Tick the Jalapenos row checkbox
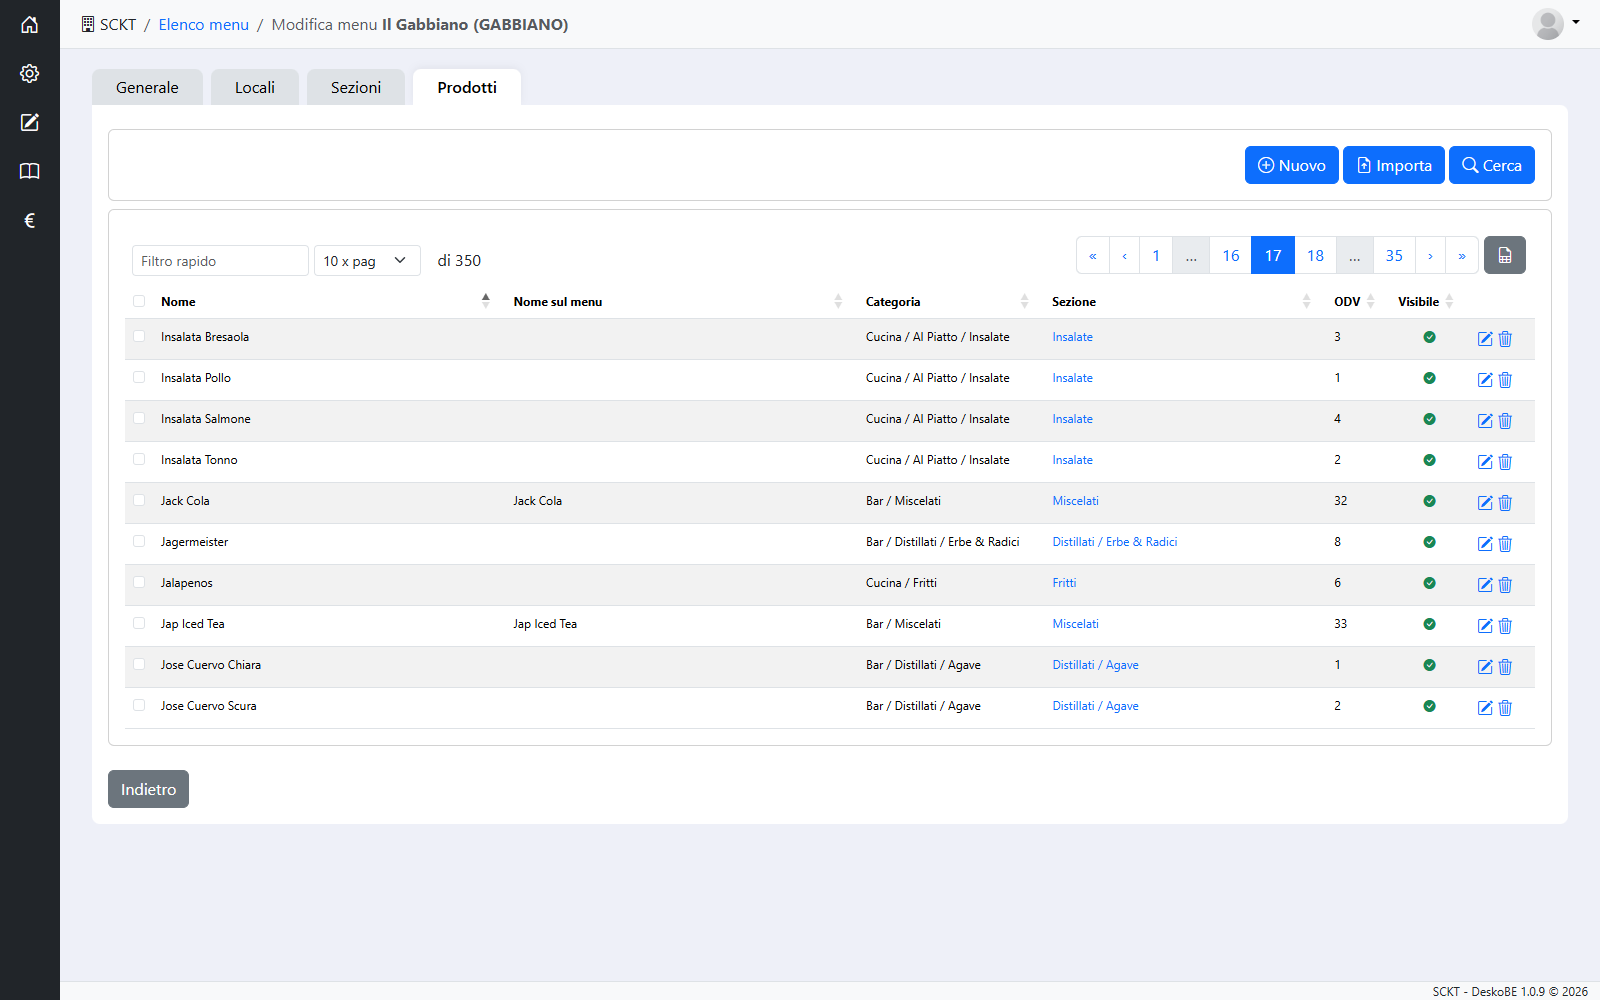 click(139, 582)
